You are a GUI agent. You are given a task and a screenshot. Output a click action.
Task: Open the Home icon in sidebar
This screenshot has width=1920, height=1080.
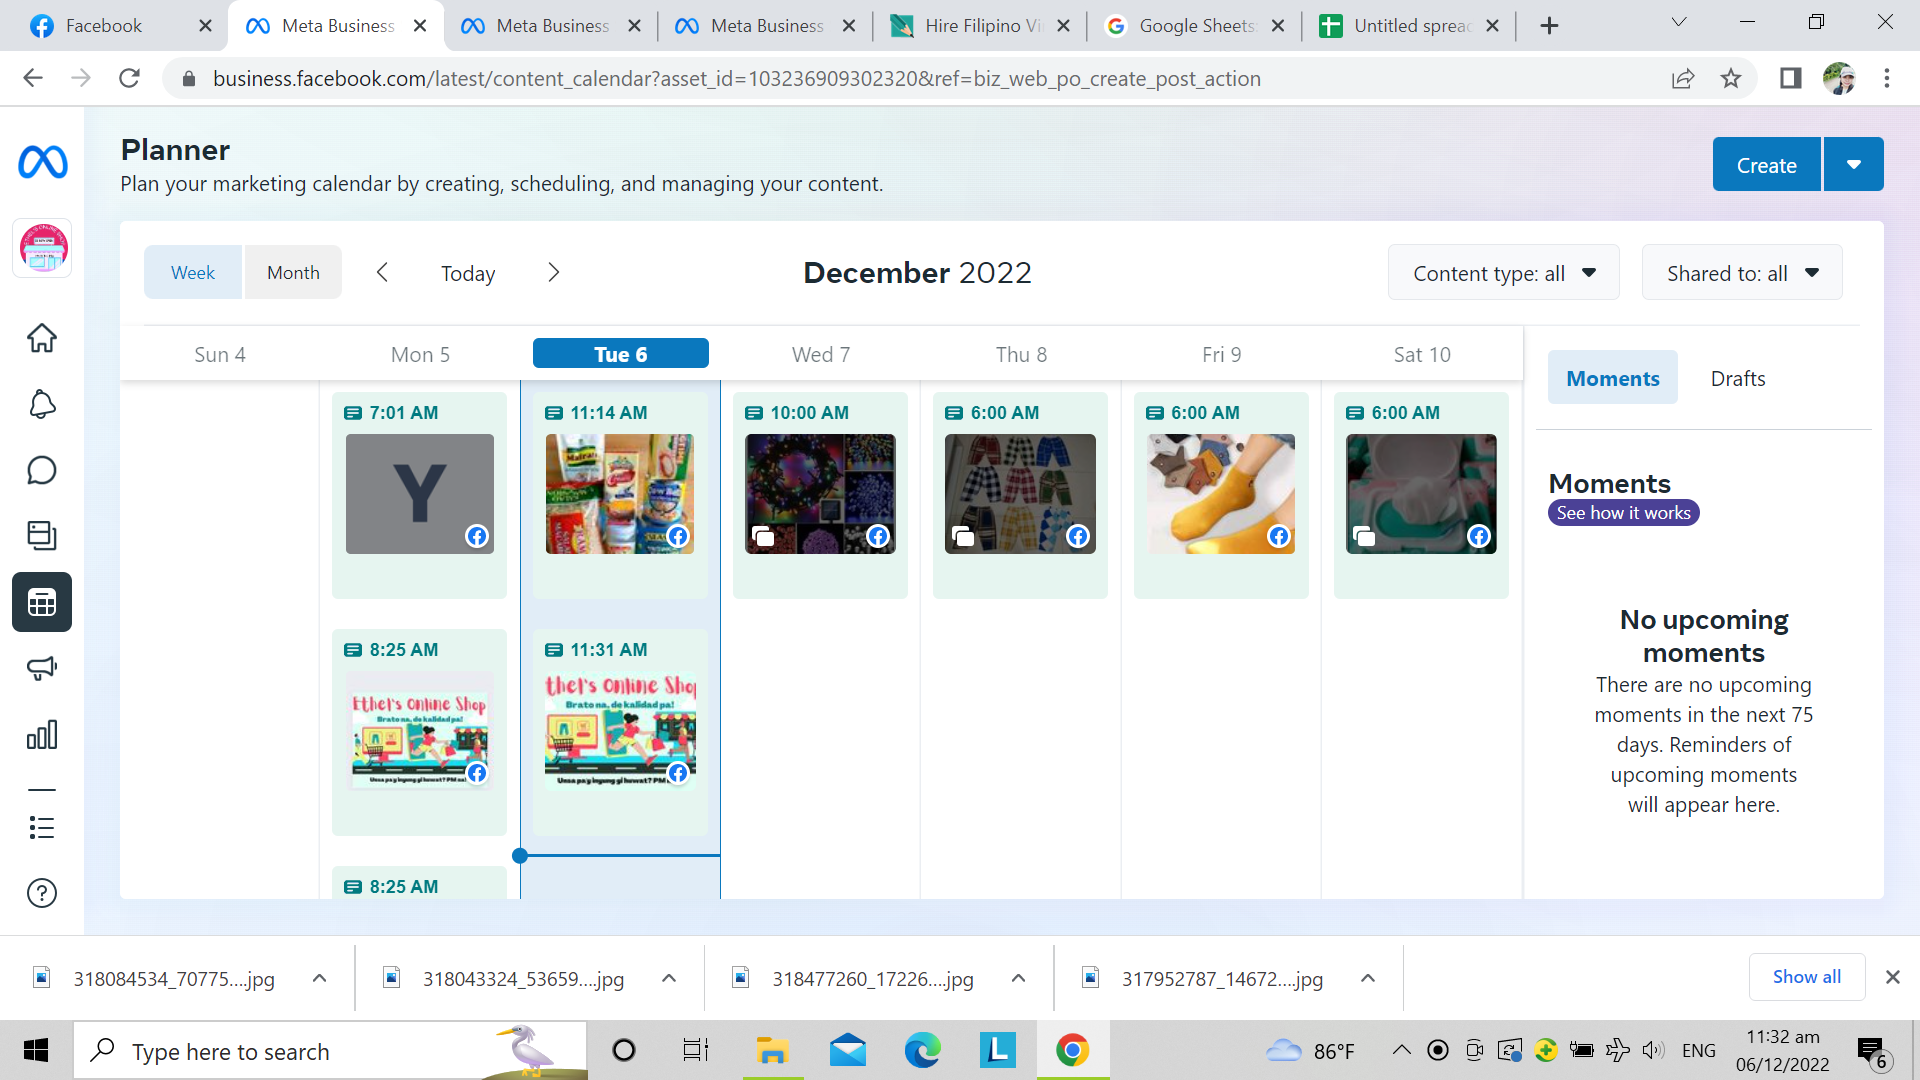pos(42,338)
